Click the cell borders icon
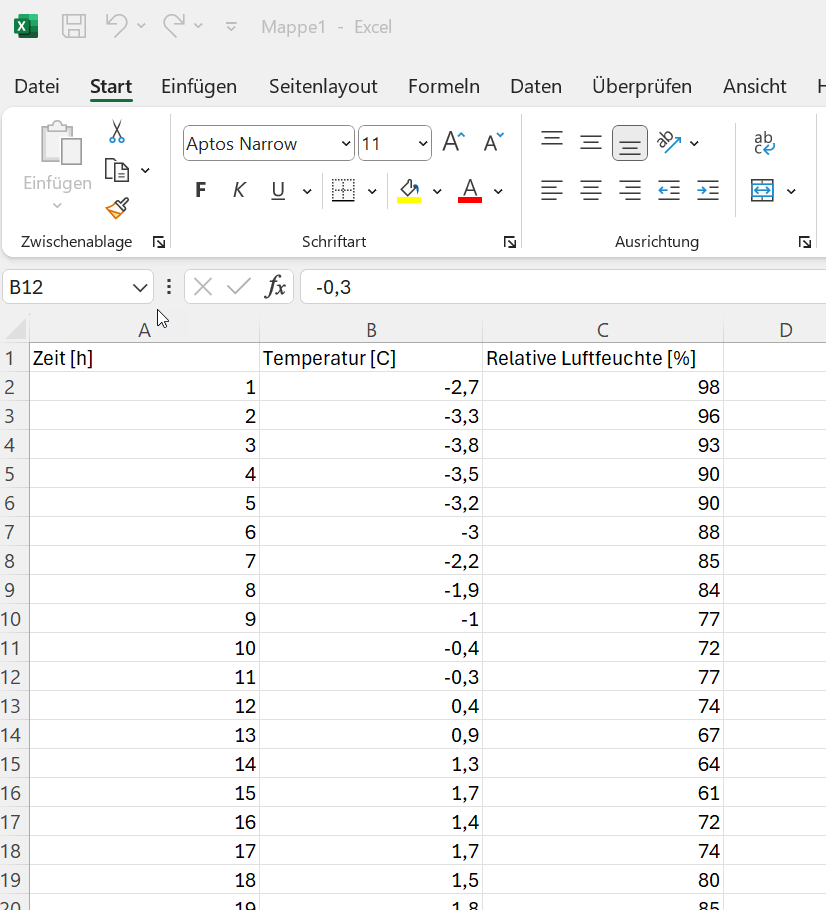The height and width of the screenshot is (910, 826). coord(343,190)
